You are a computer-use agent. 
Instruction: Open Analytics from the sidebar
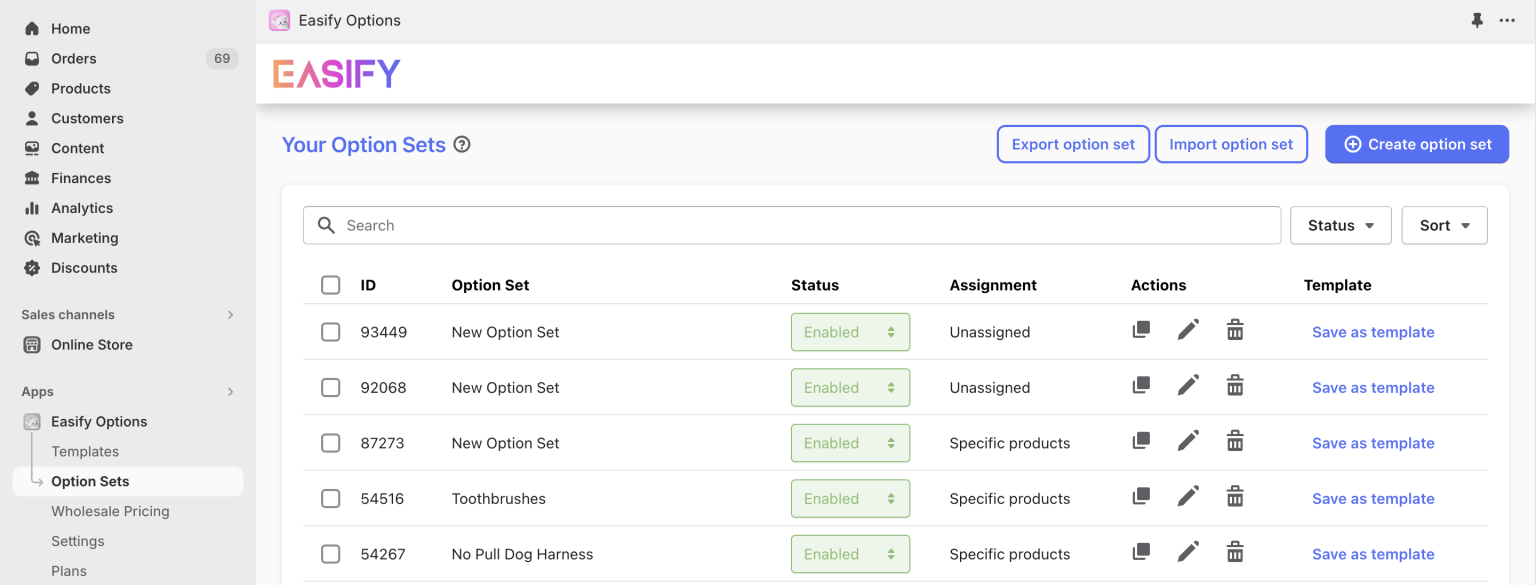click(79, 208)
